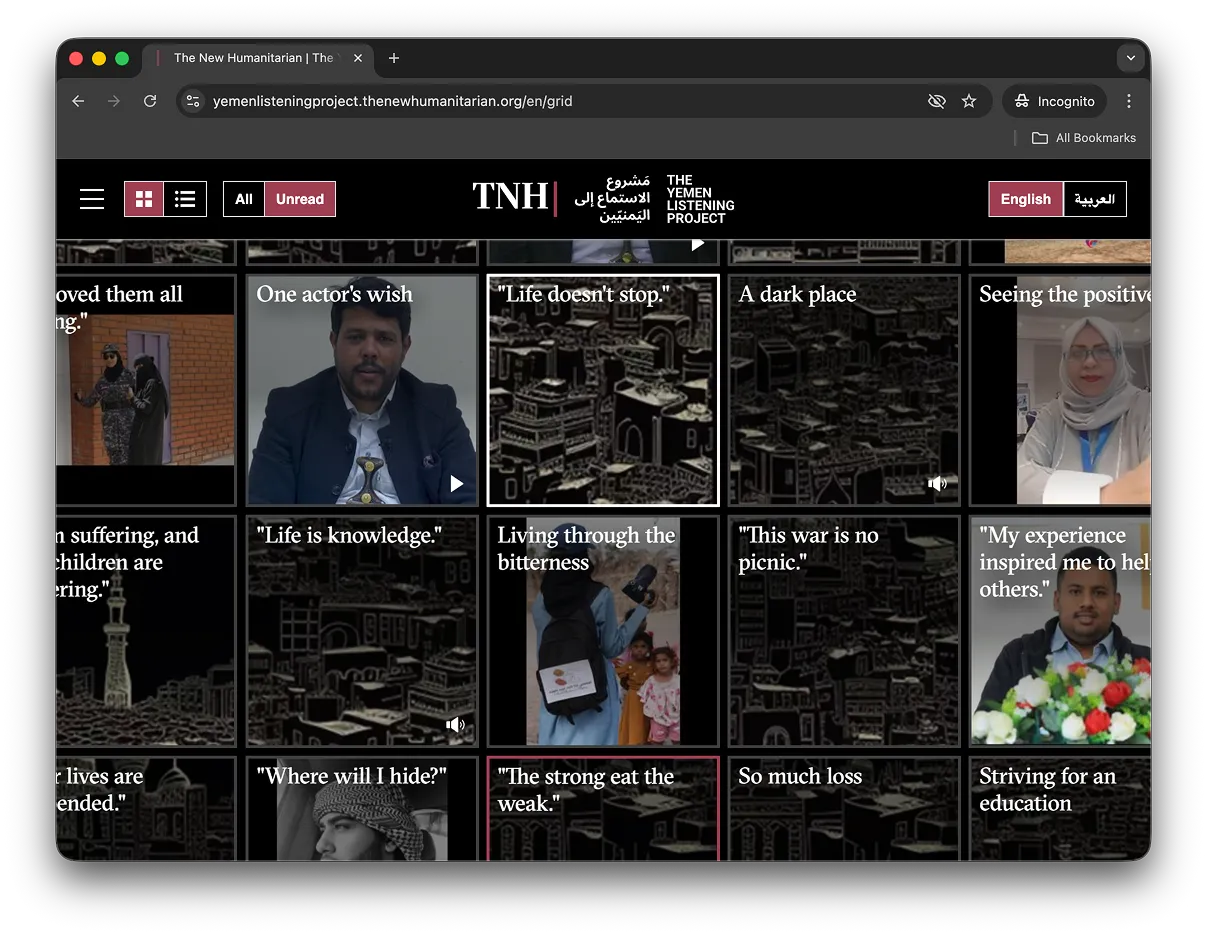Image resolution: width=1207 pixels, height=935 pixels.
Task: Switch language to Arabic
Action: [1094, 199]
